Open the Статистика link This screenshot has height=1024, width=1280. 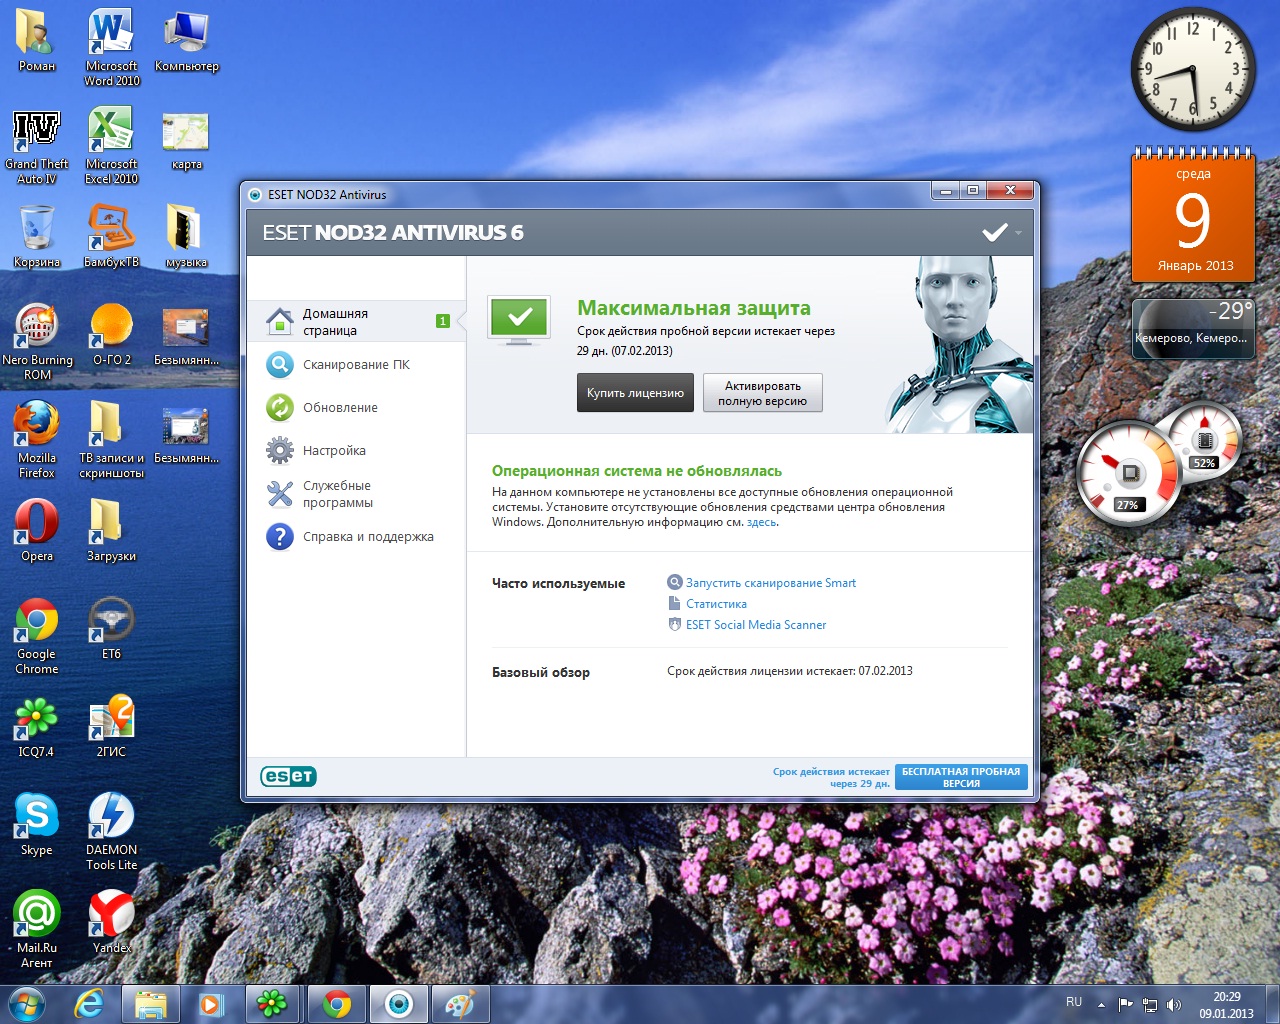pyautogui.click(x=716, y=604)
